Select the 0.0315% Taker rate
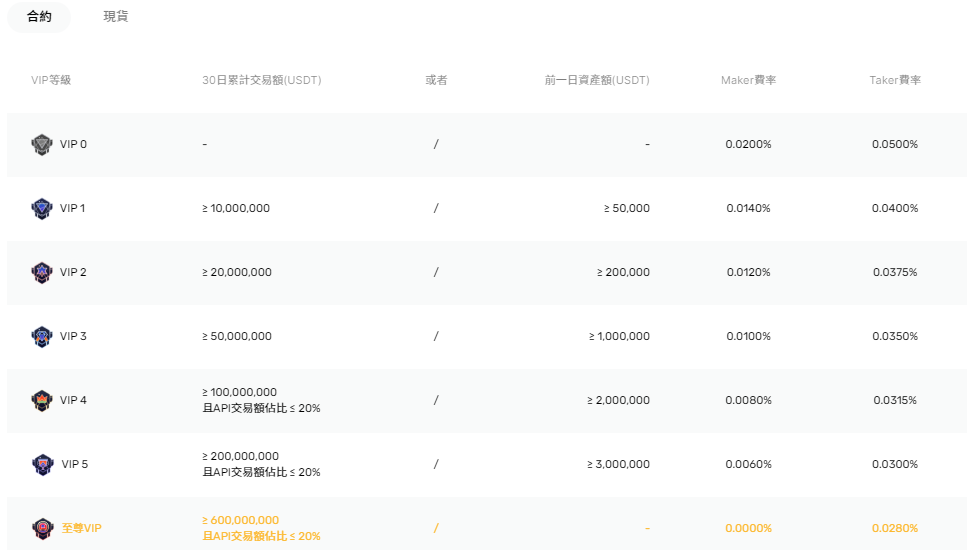This screenshot has height=550, width=971. coord(895,400)
